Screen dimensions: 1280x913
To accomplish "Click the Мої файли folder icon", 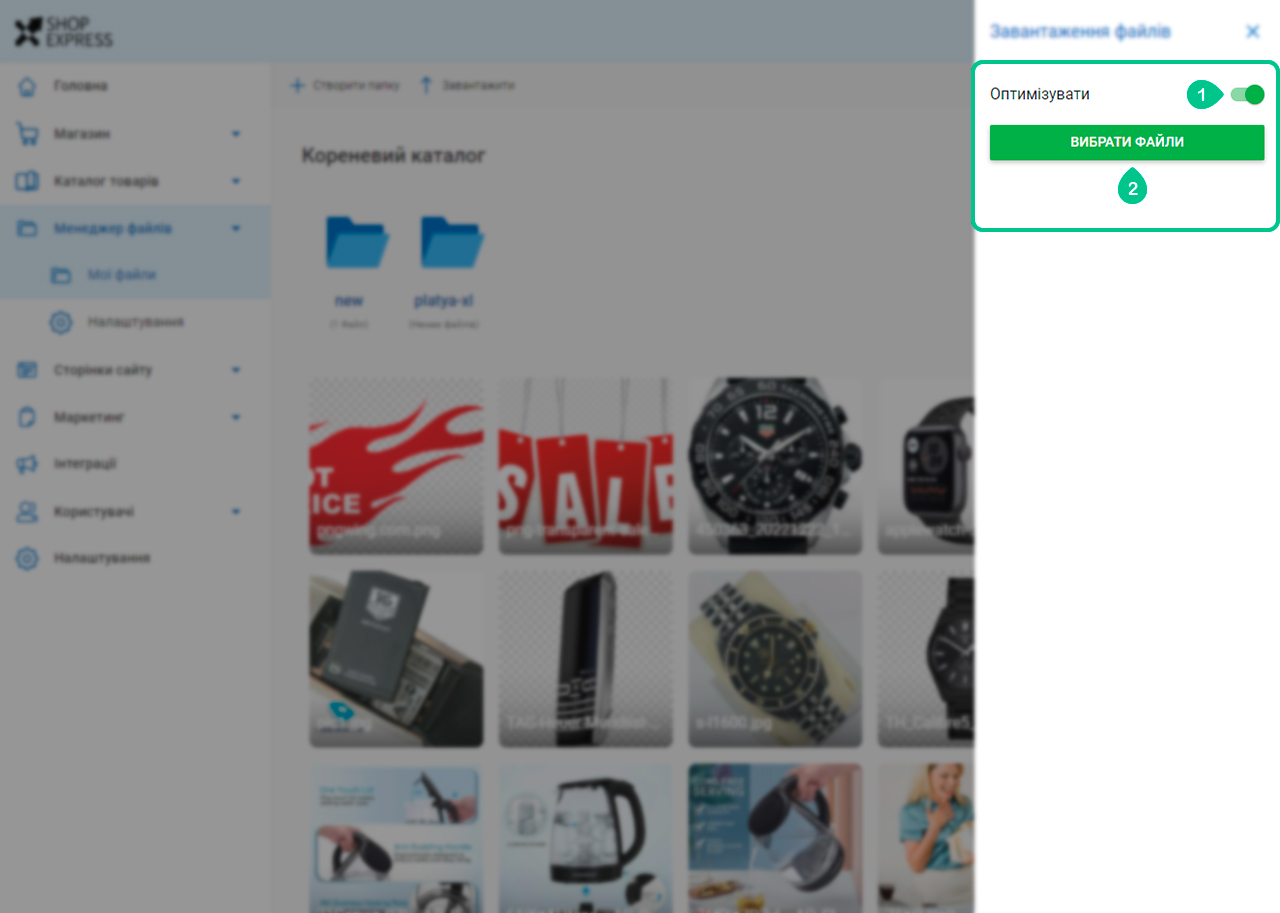I will click(x=61, y=275).
